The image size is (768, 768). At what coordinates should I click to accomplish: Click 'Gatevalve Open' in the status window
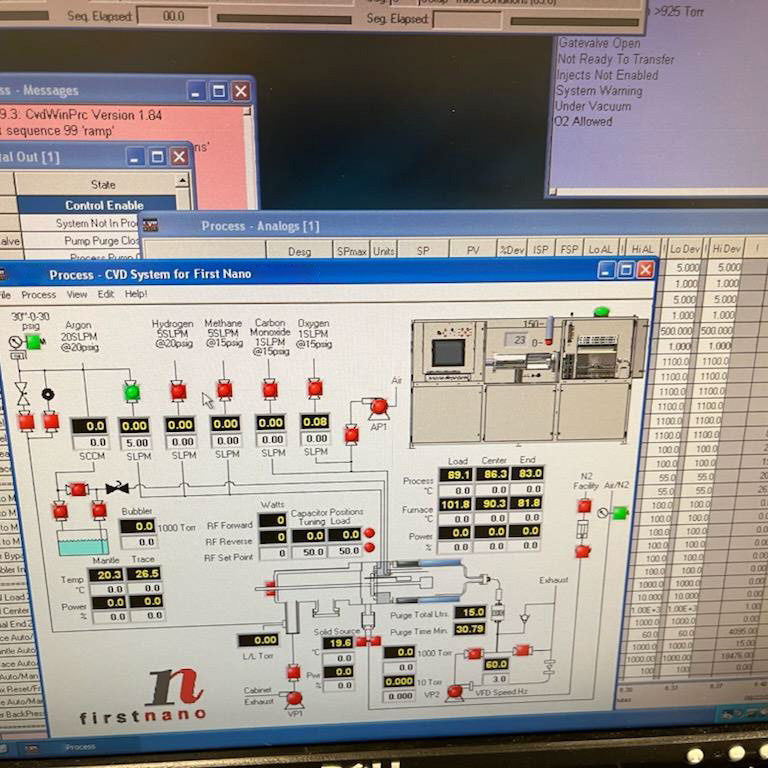(599, 43)
